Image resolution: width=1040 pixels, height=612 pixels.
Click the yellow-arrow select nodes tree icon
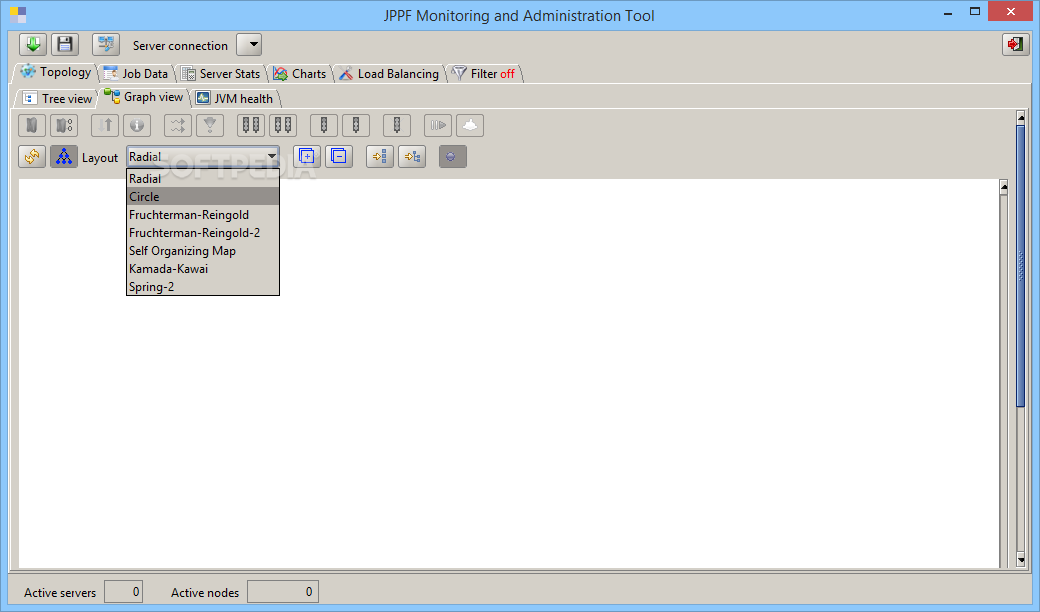tap(411, 156)
